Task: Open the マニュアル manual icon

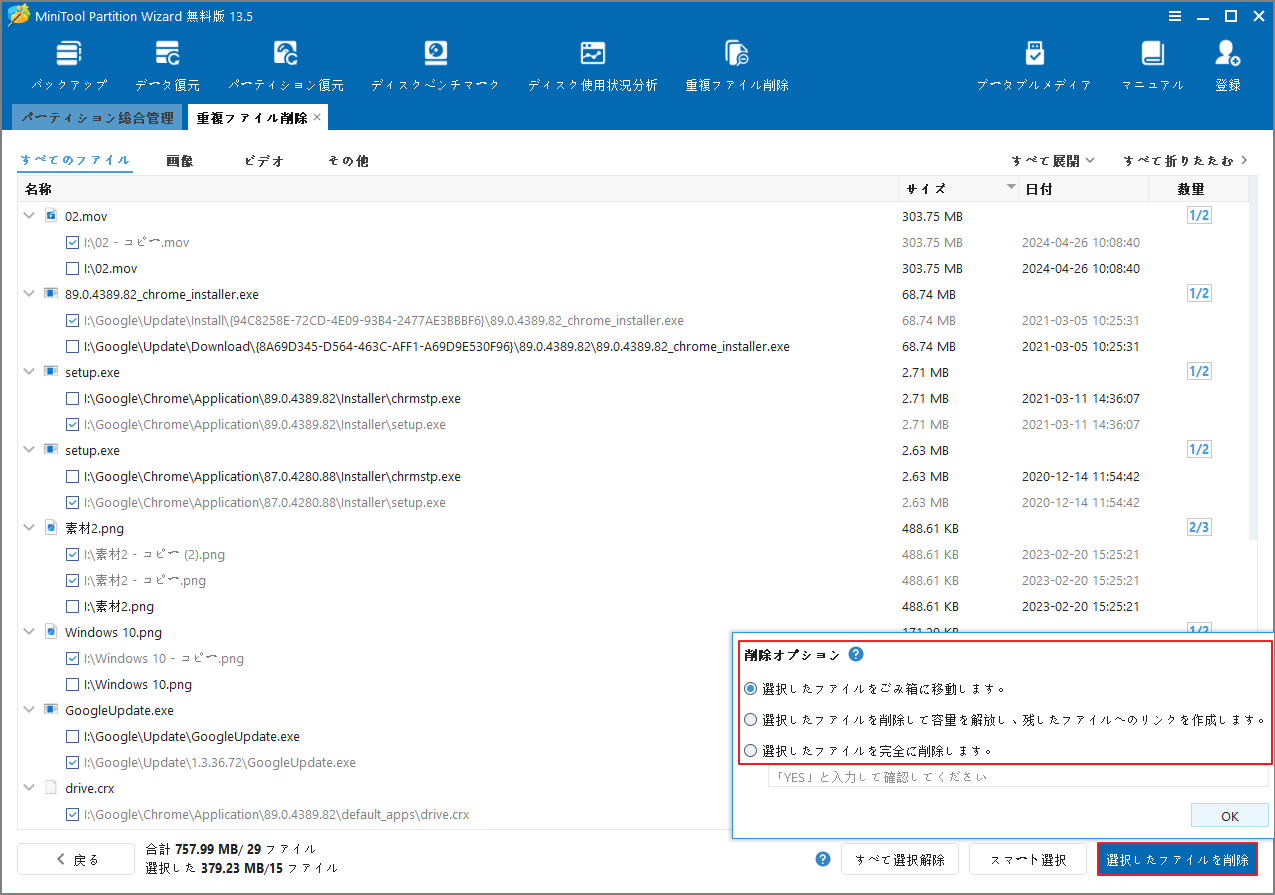Action: (x=1152, y=60)
